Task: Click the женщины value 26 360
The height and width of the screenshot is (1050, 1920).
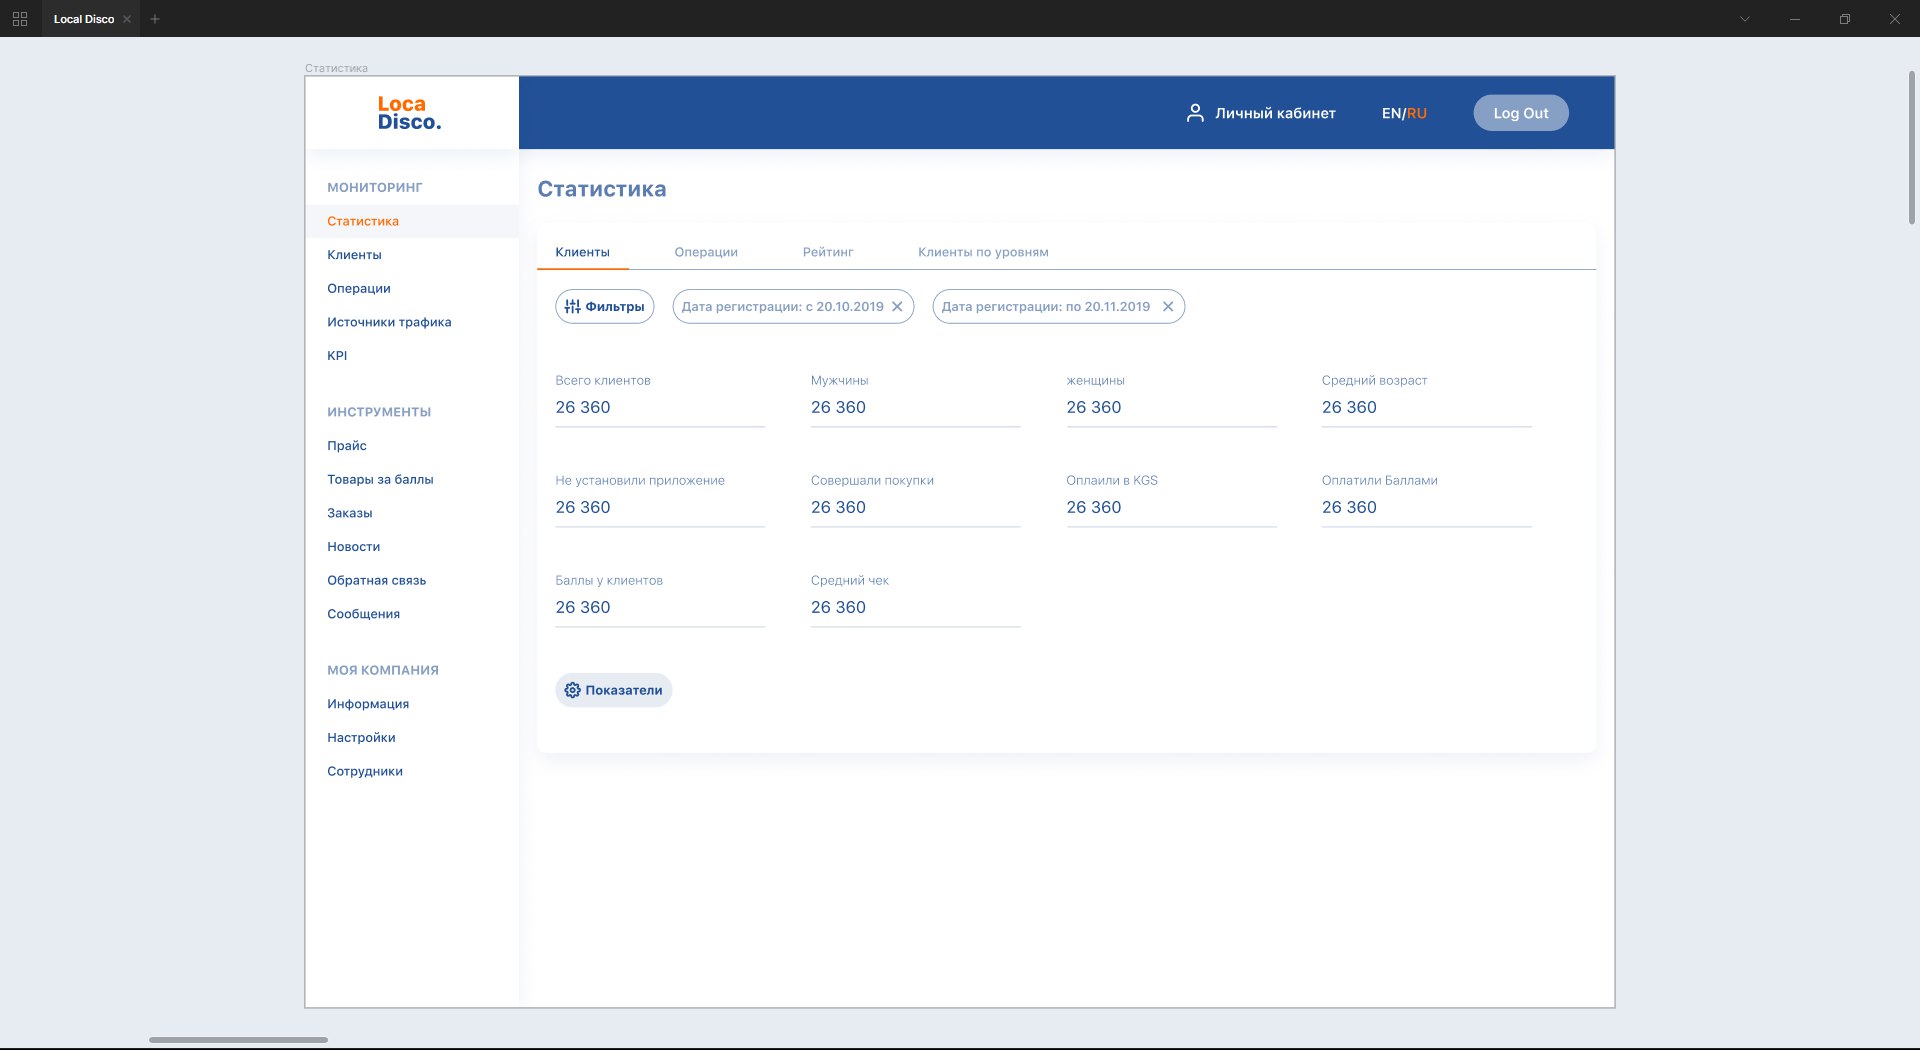Action: click(x=1094, y=407)
